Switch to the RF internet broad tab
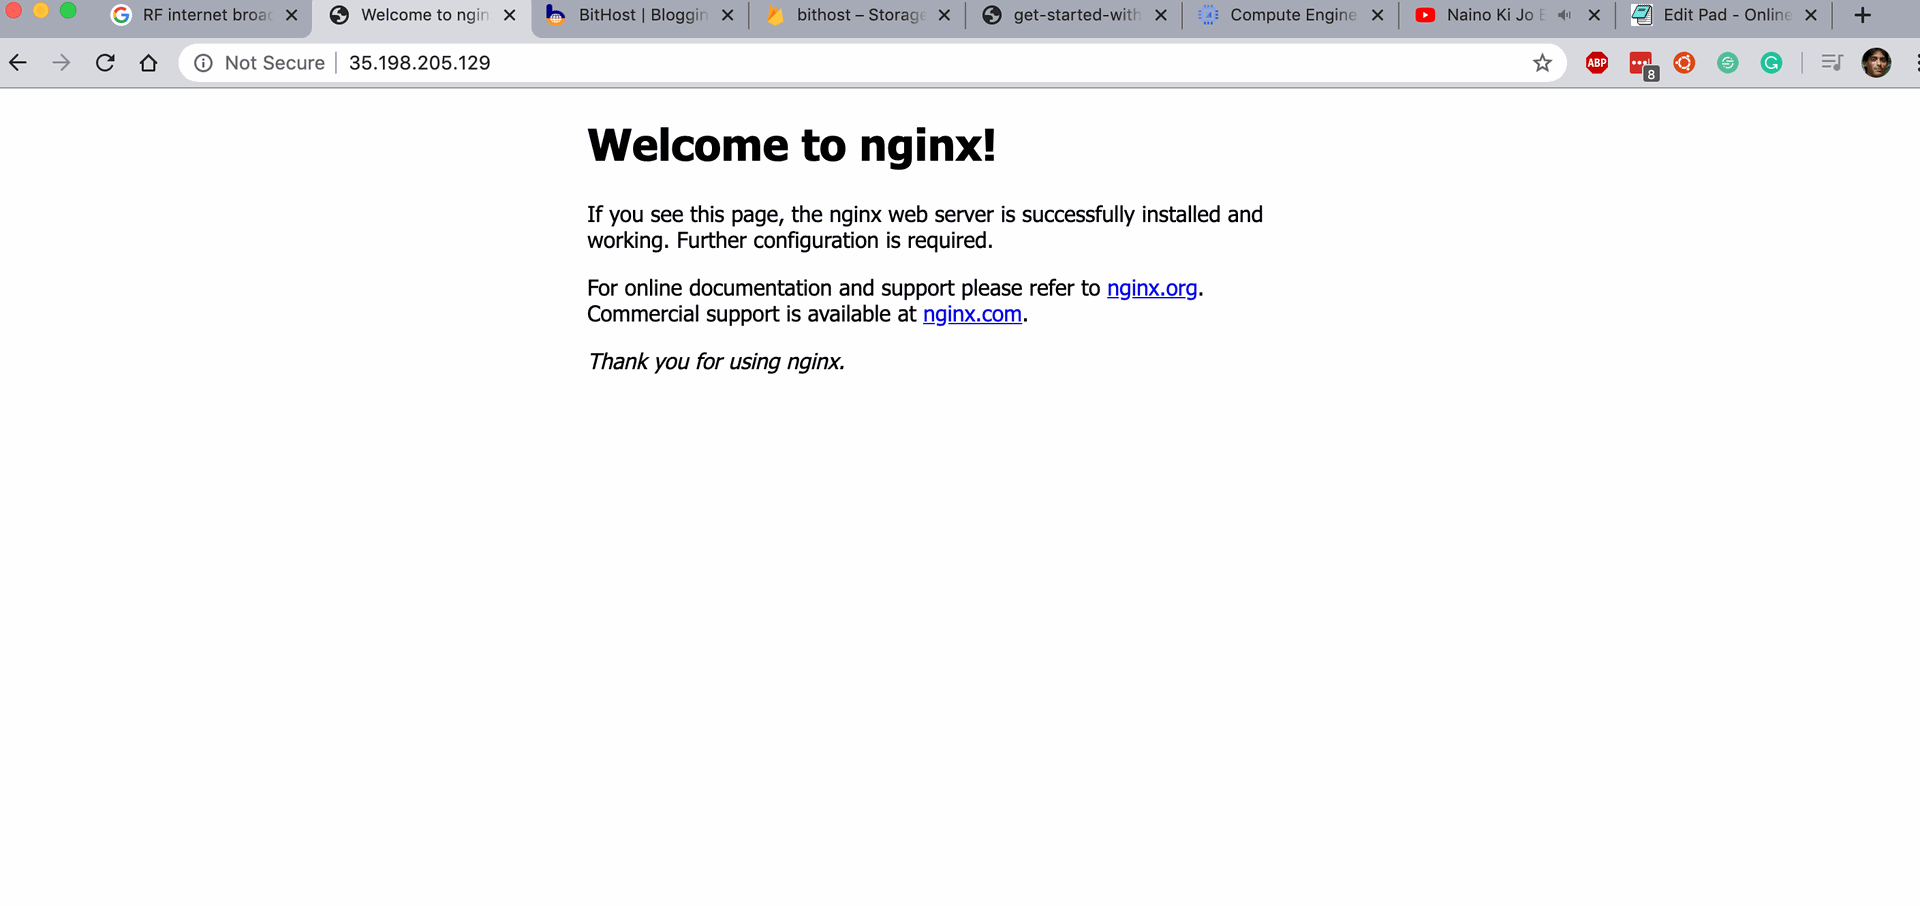The width and height of the screenshot is (1920, 906). point(205,15)
